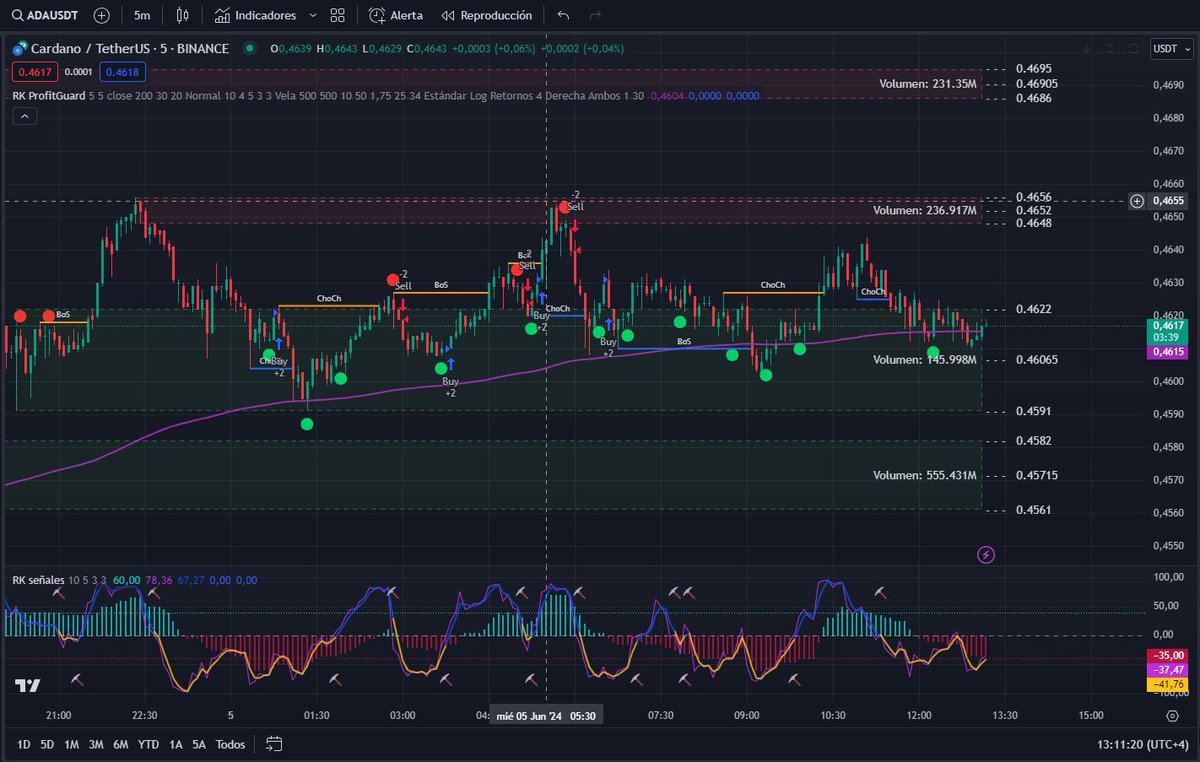Open the candlestick chart type selector
1200x762 pixels.
[182, 16]
